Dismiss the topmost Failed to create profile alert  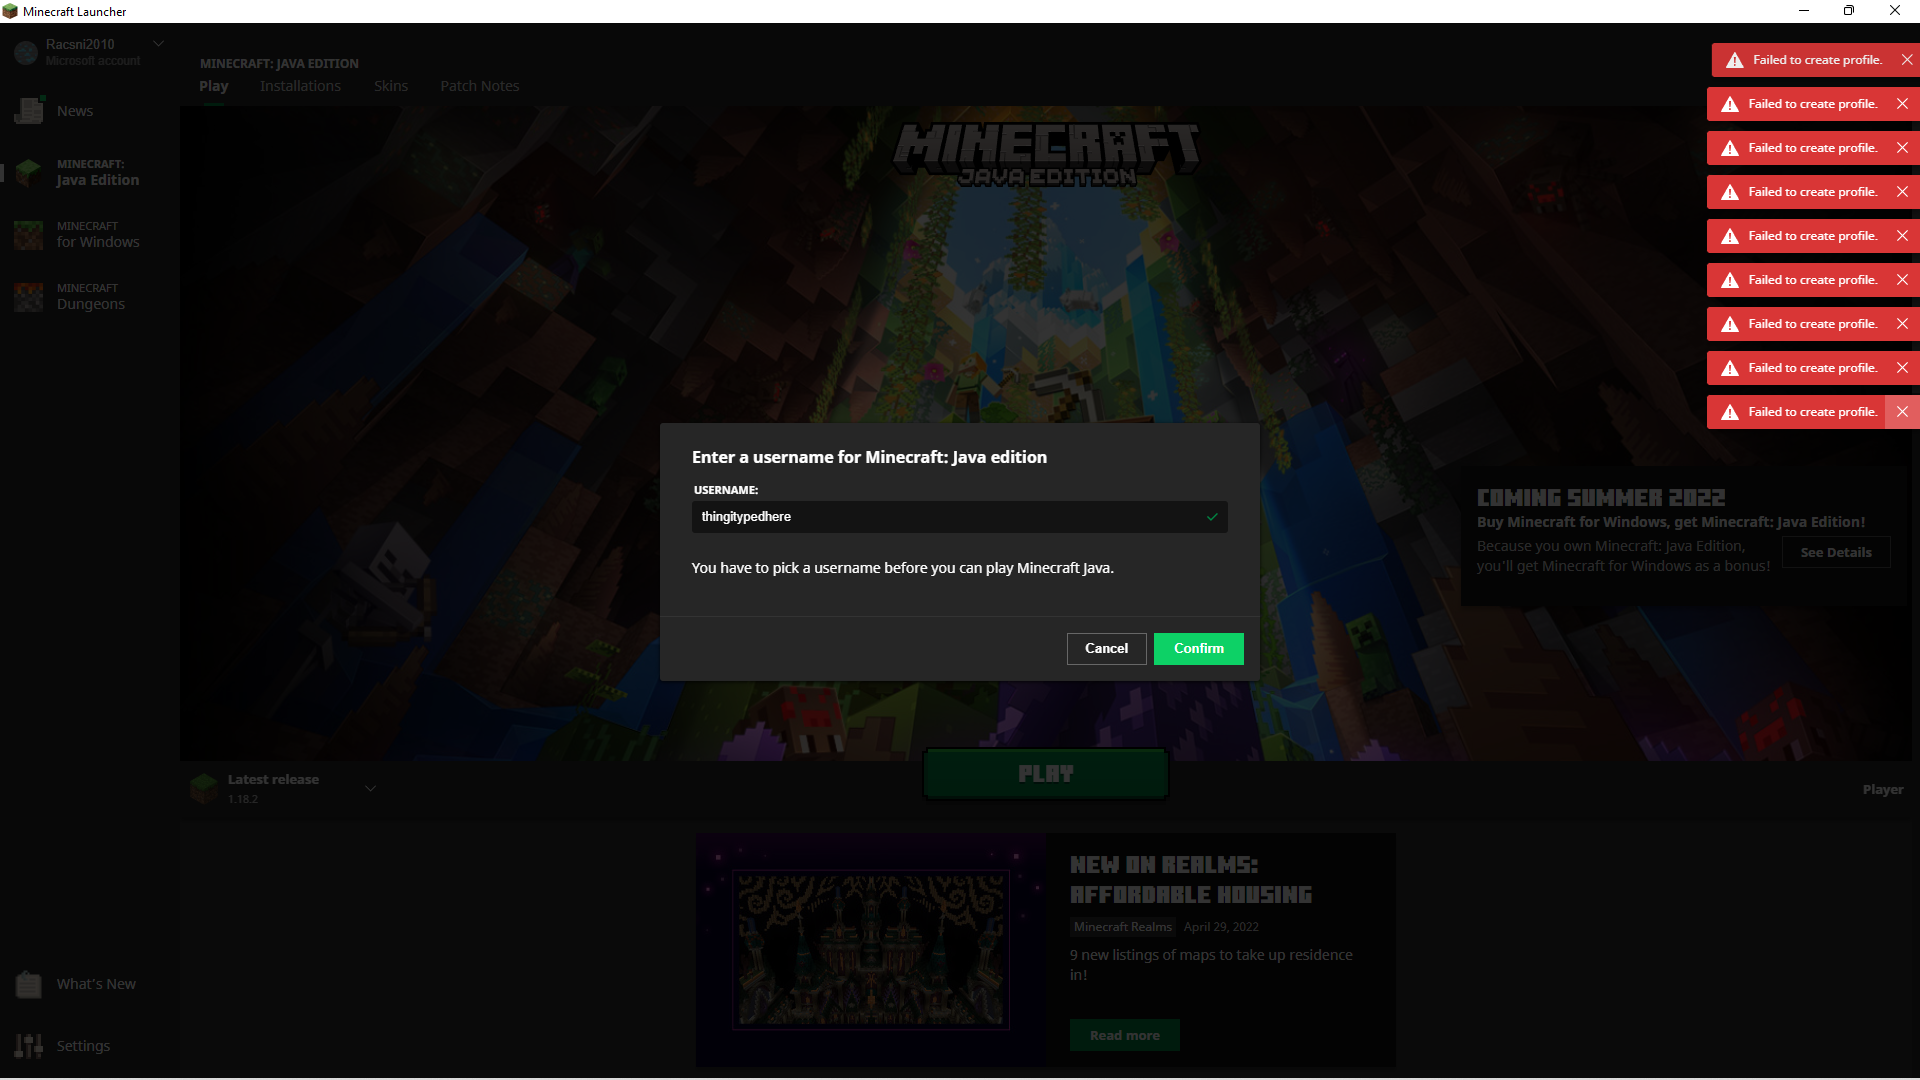click(1907, 60)
